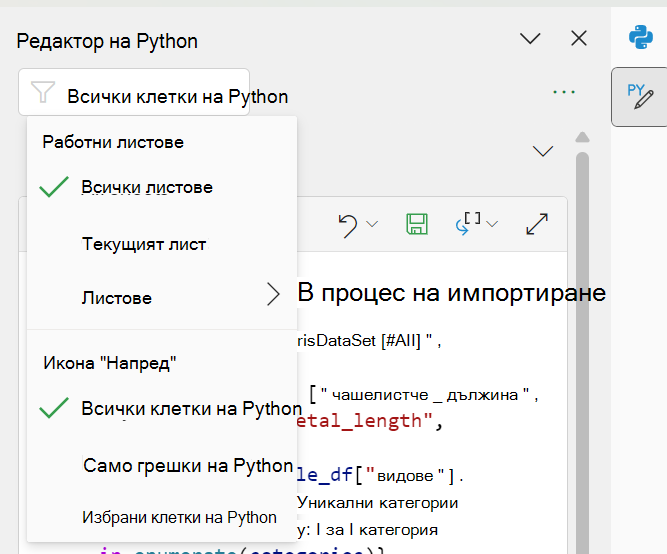Click the green save icon
The width and height of the screenshot is (667, 554).
[417, 224]
